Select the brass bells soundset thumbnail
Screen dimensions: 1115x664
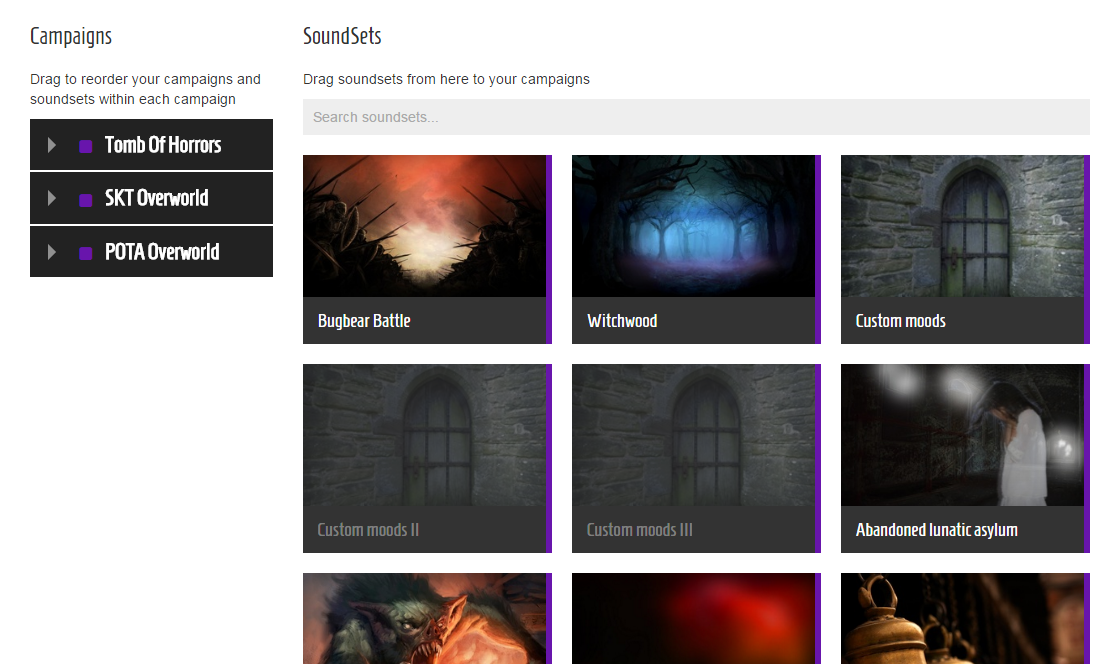tap(962, 619)
